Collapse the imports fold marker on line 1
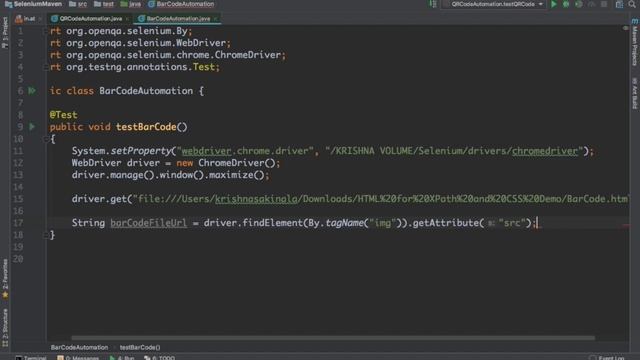The width and height of the screenshot is (640, 360). coord(46,31)
